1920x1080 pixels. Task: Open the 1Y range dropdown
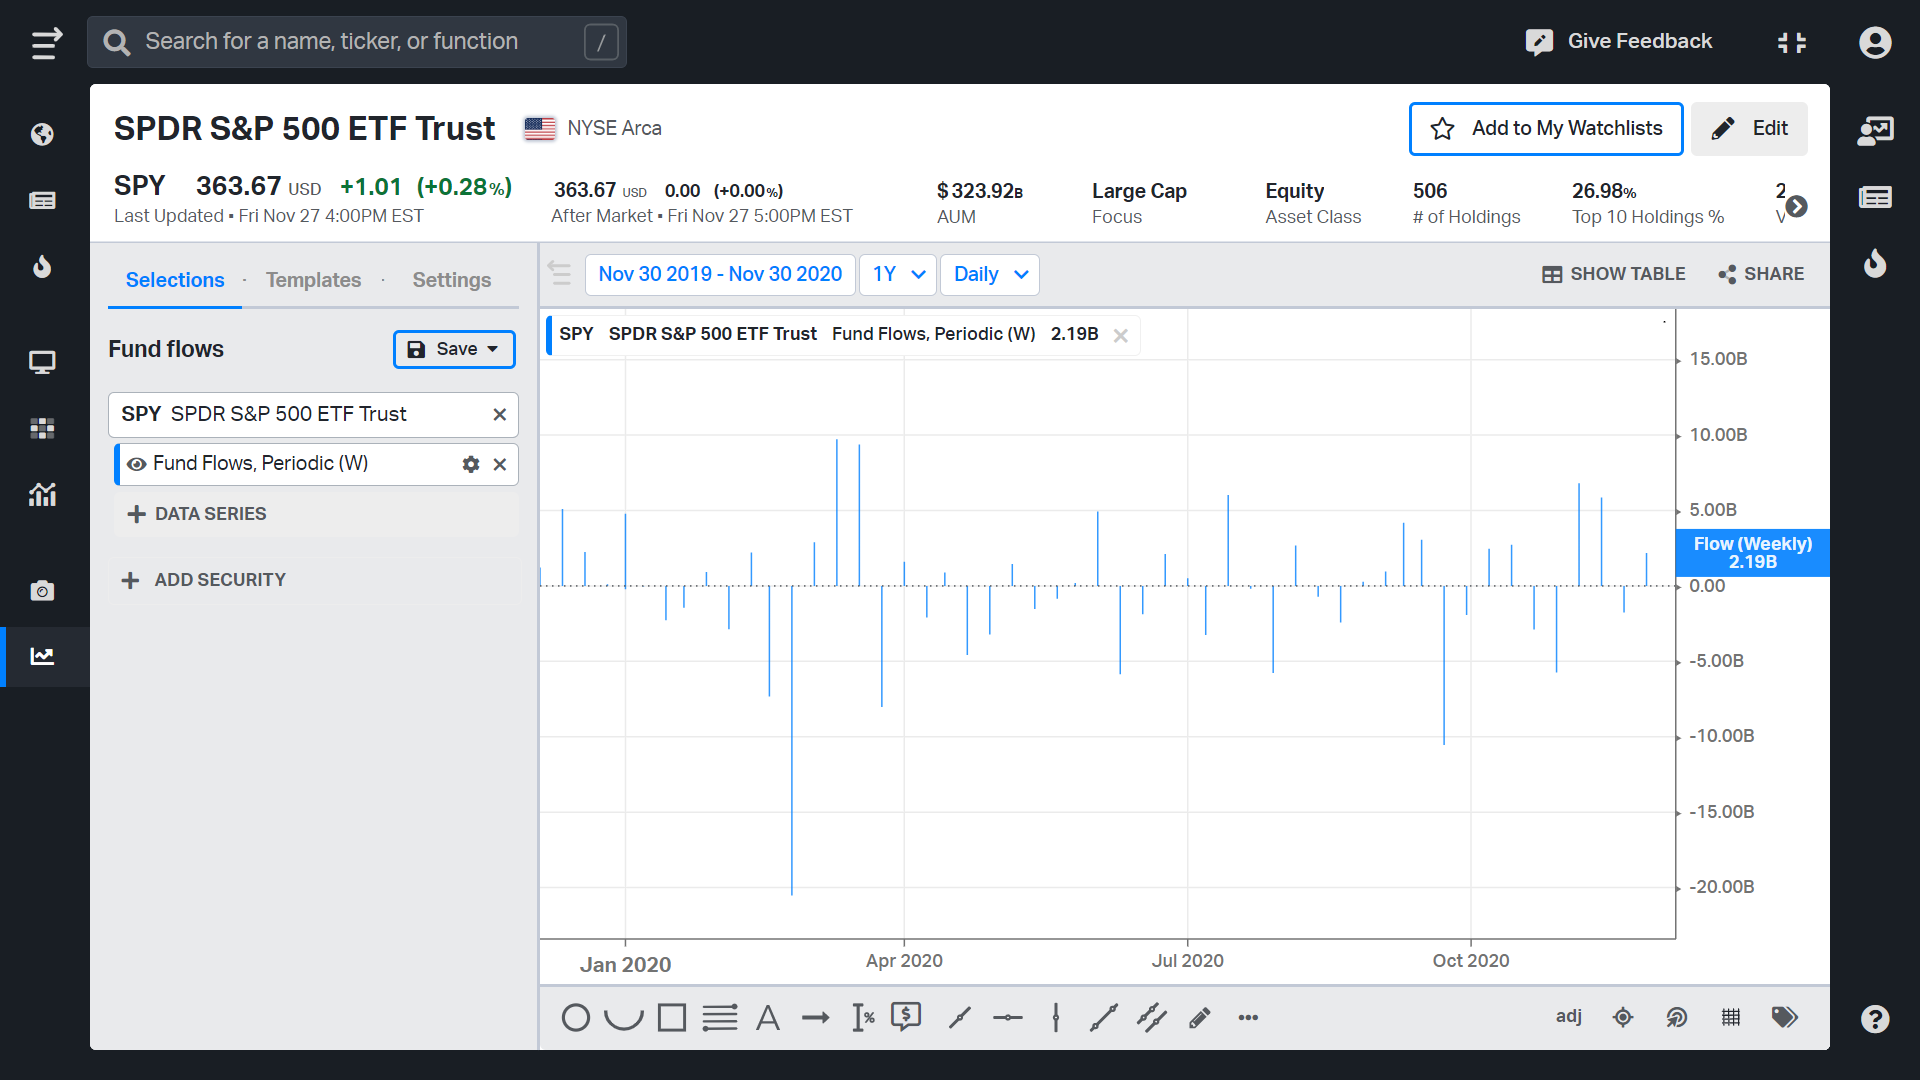point(898,274)
